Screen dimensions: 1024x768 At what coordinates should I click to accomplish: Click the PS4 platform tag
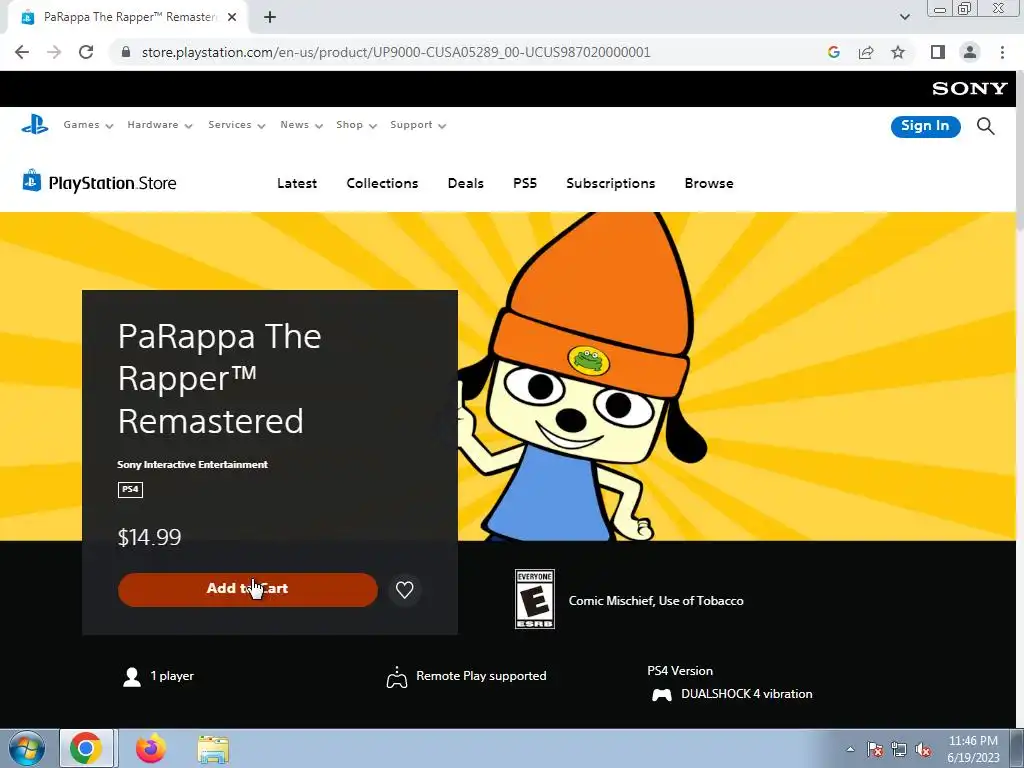click(130, 489)
